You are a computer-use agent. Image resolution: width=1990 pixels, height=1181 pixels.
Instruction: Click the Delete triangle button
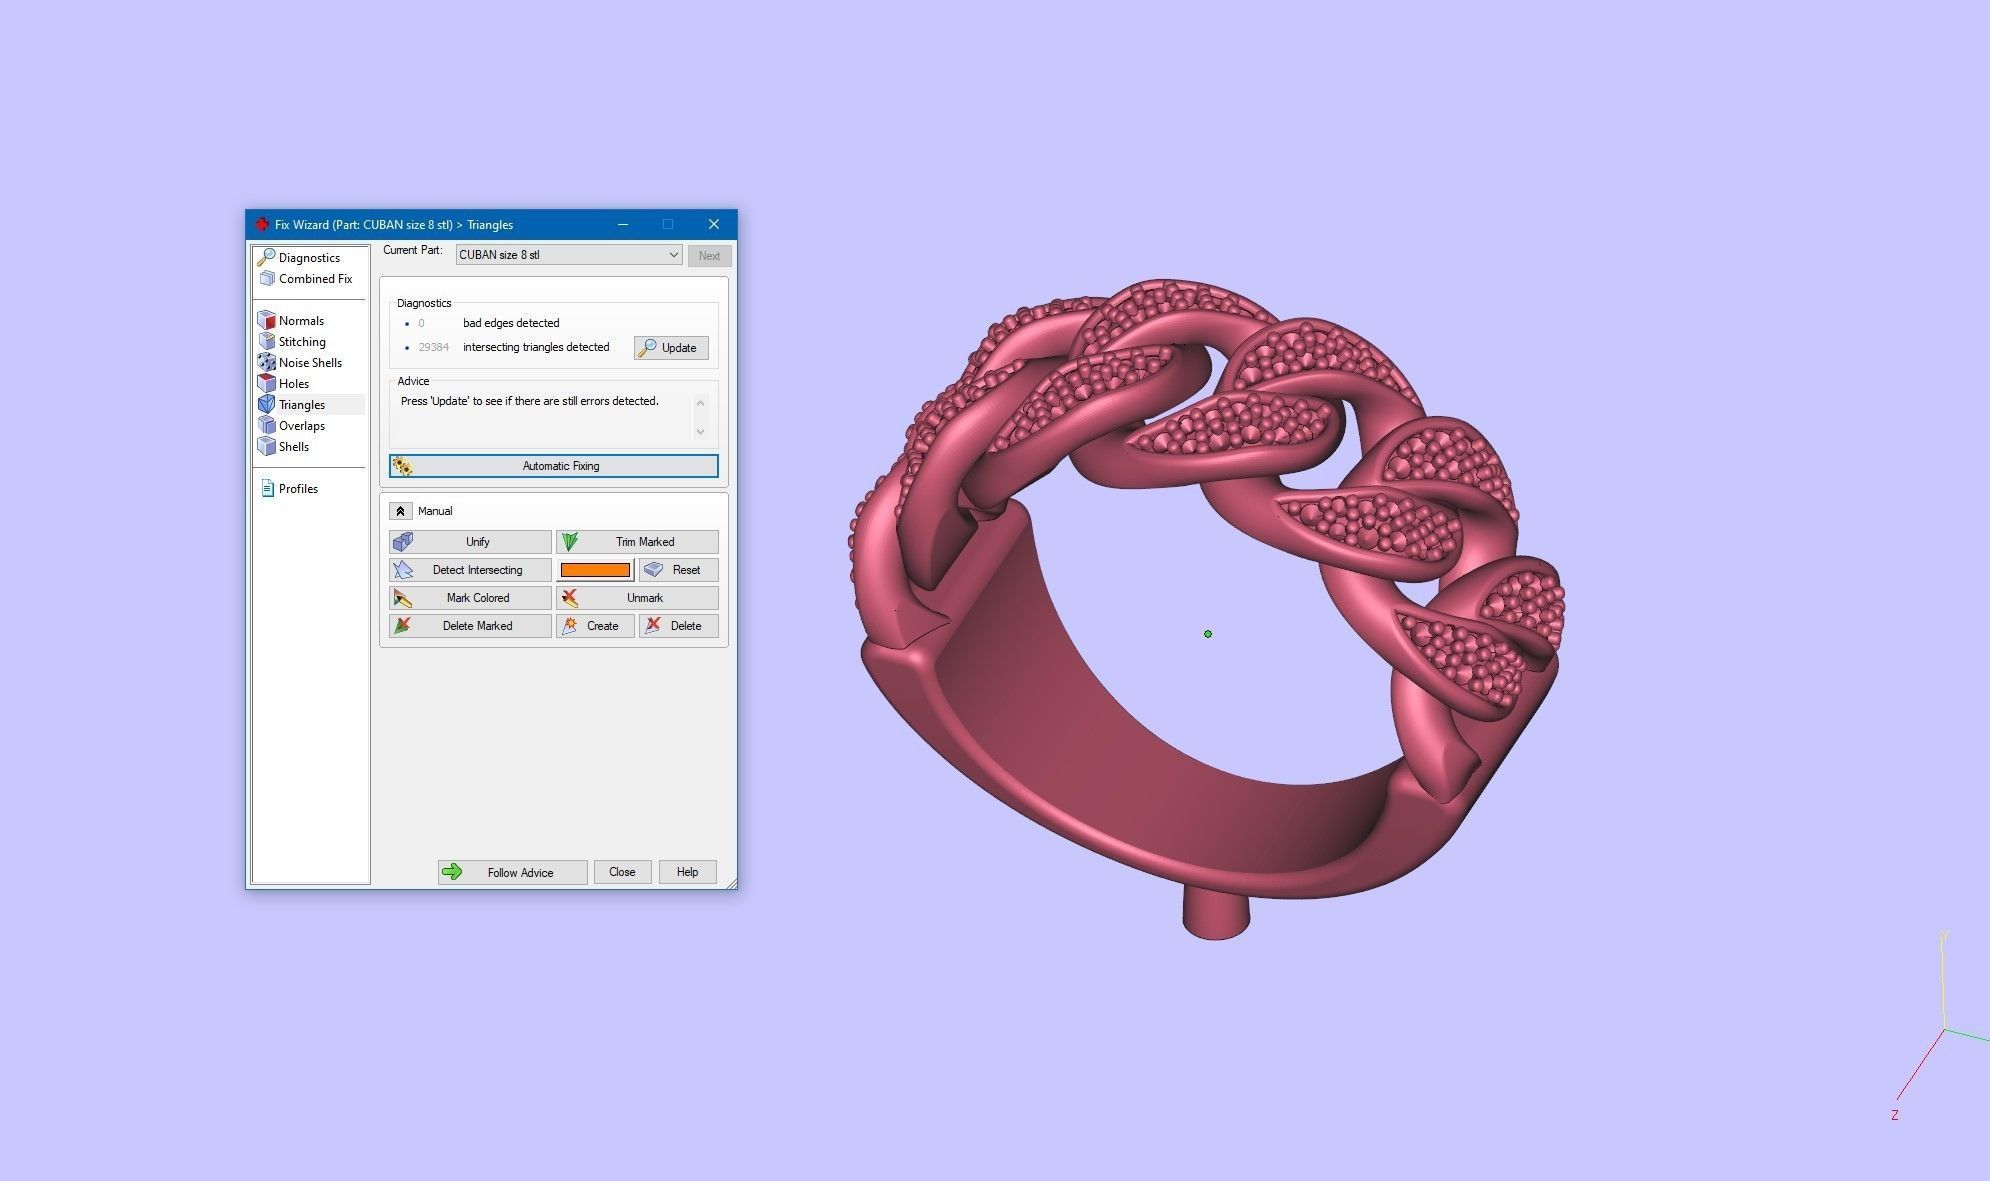(678, 626)
